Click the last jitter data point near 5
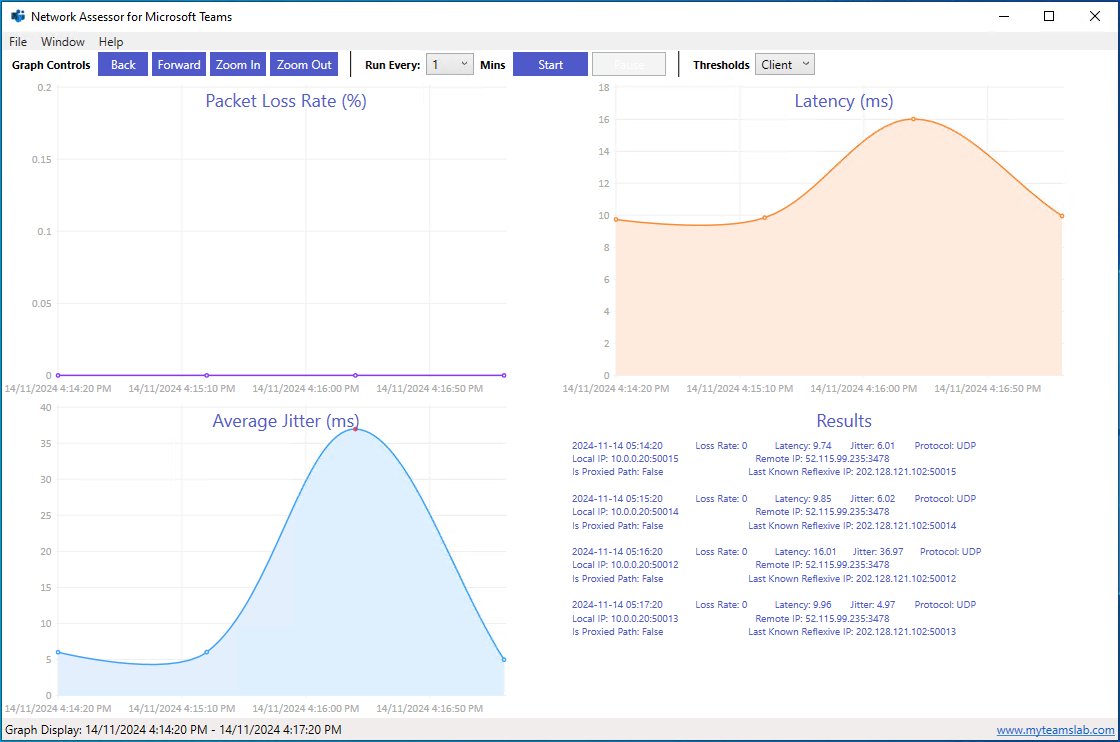 pyautogui.click(x=504, y=659)
